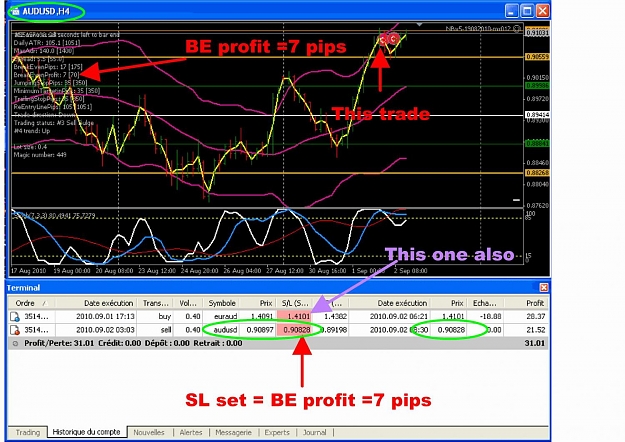Go to the Messagerie tab
The height and width of the screenshot is (442, 625).
click(x=233, y=432)
